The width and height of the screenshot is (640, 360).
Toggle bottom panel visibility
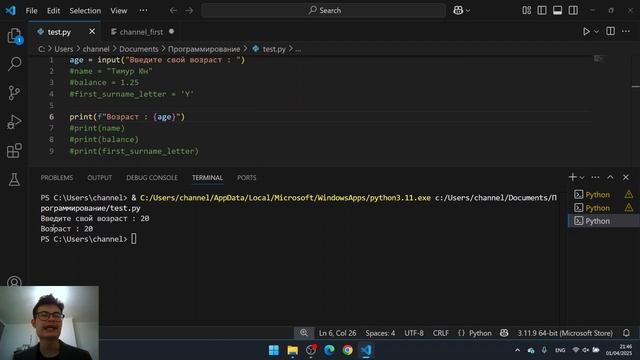(558, 10)
